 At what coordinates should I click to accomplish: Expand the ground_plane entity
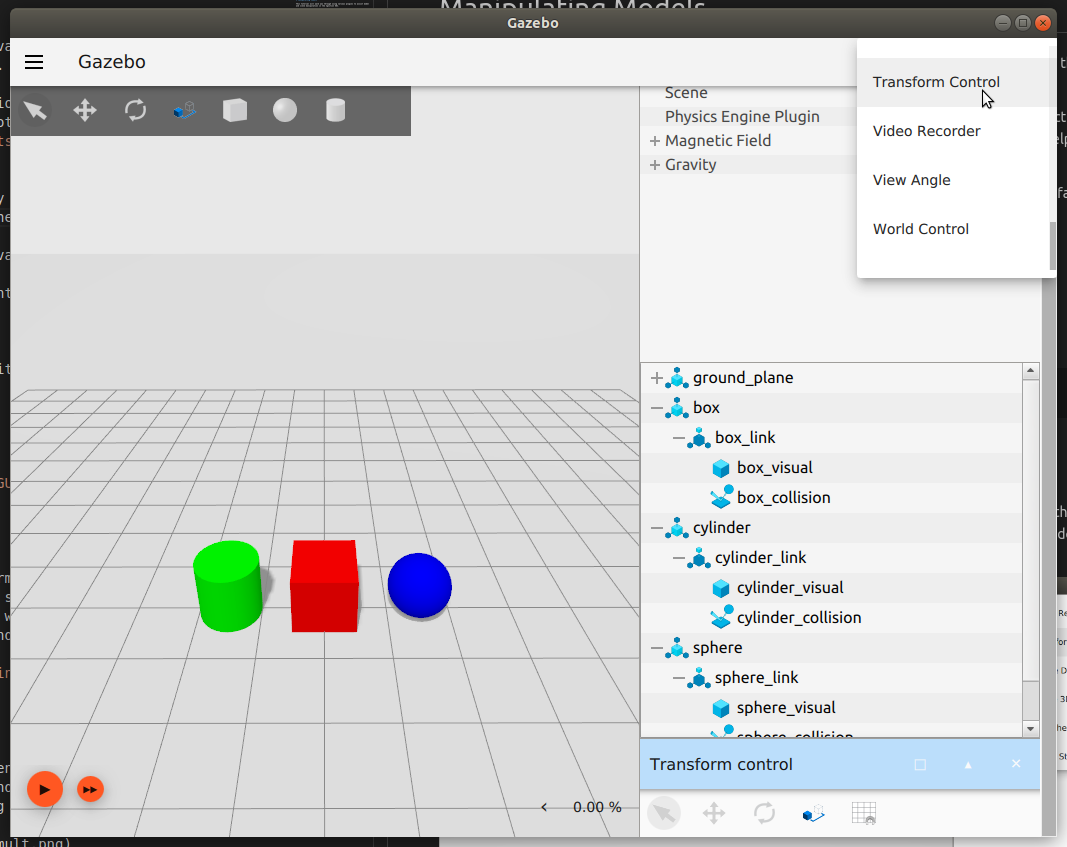click(x=656, y=378)
